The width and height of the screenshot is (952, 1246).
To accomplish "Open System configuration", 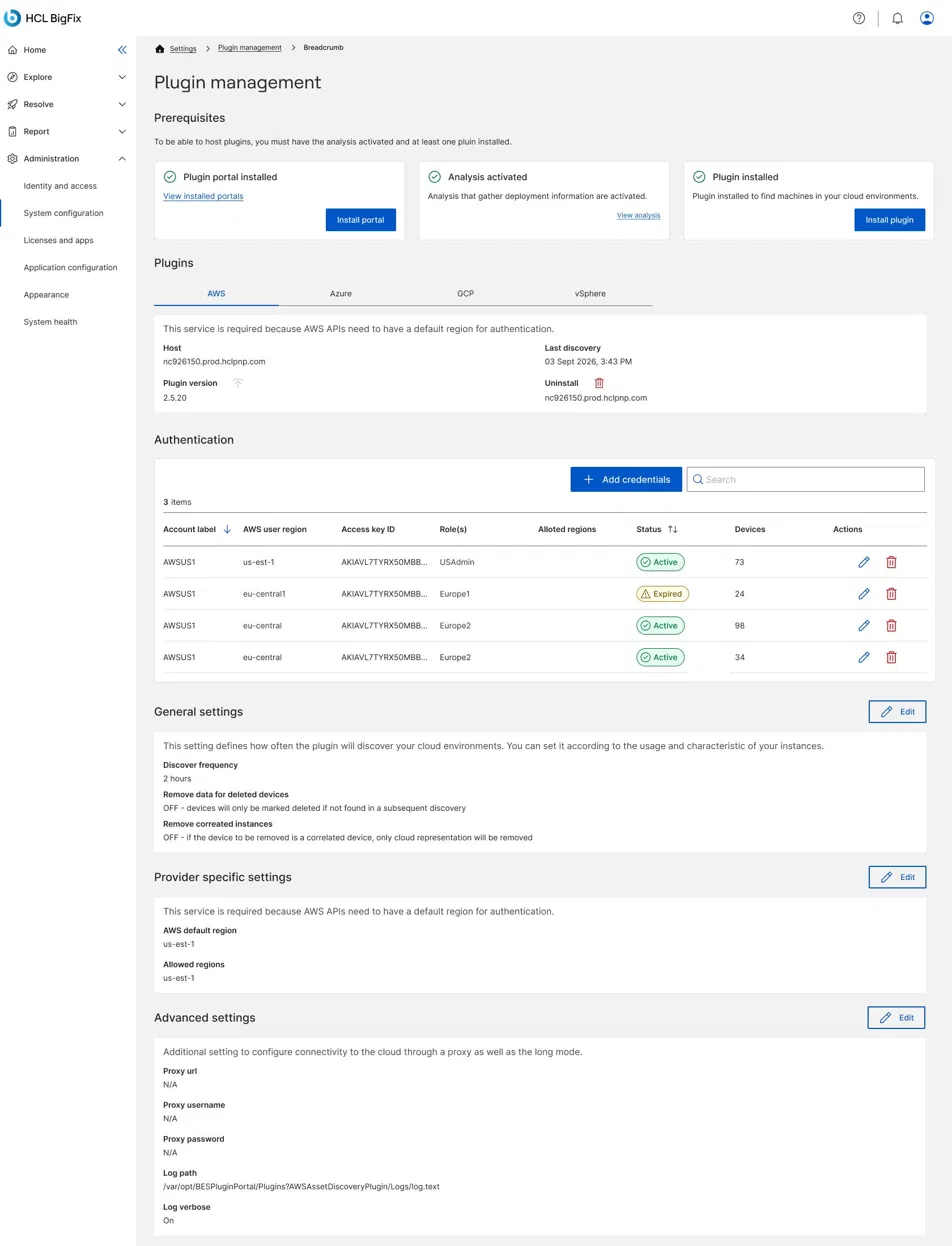I will (63, 213).
